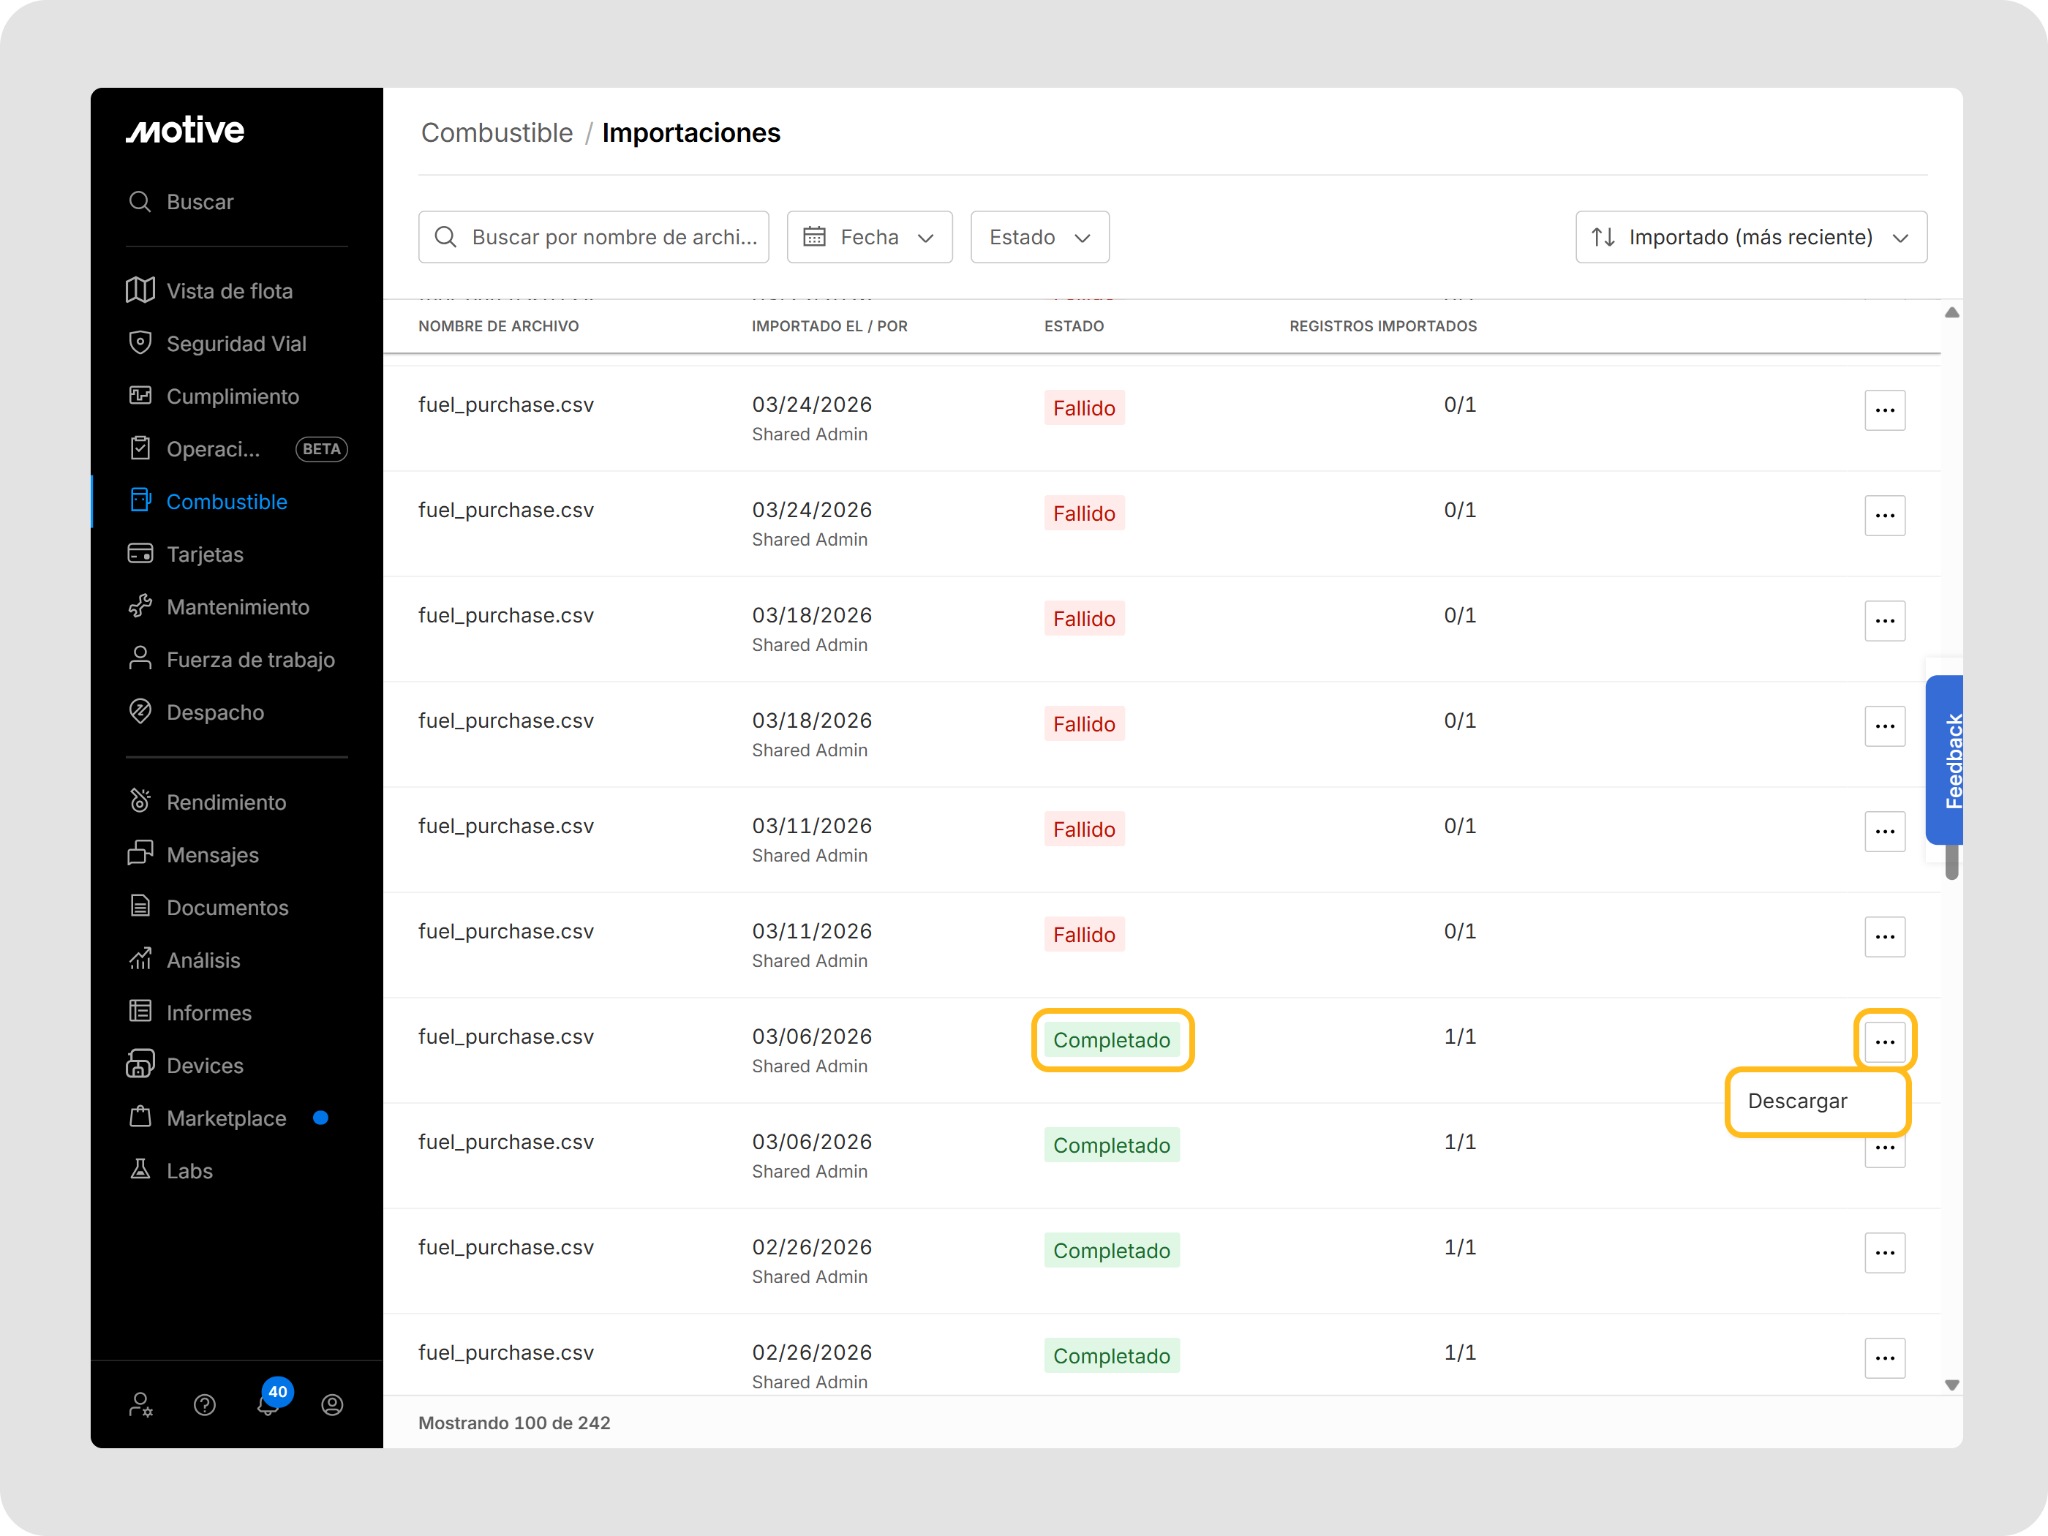Screen dimensions: 2048x1536
Task: Click the NOMBRE DE ARCHIVO column header
Action: point(498,326)
